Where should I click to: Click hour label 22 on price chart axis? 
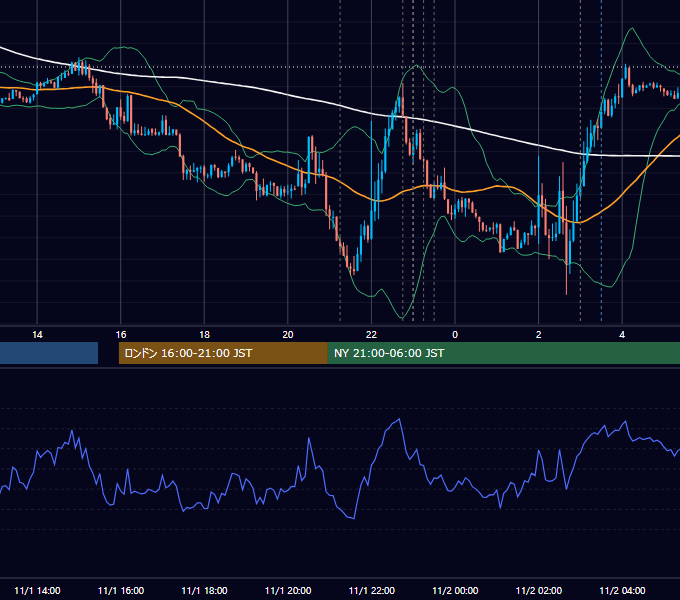click(x=371, y=335)
